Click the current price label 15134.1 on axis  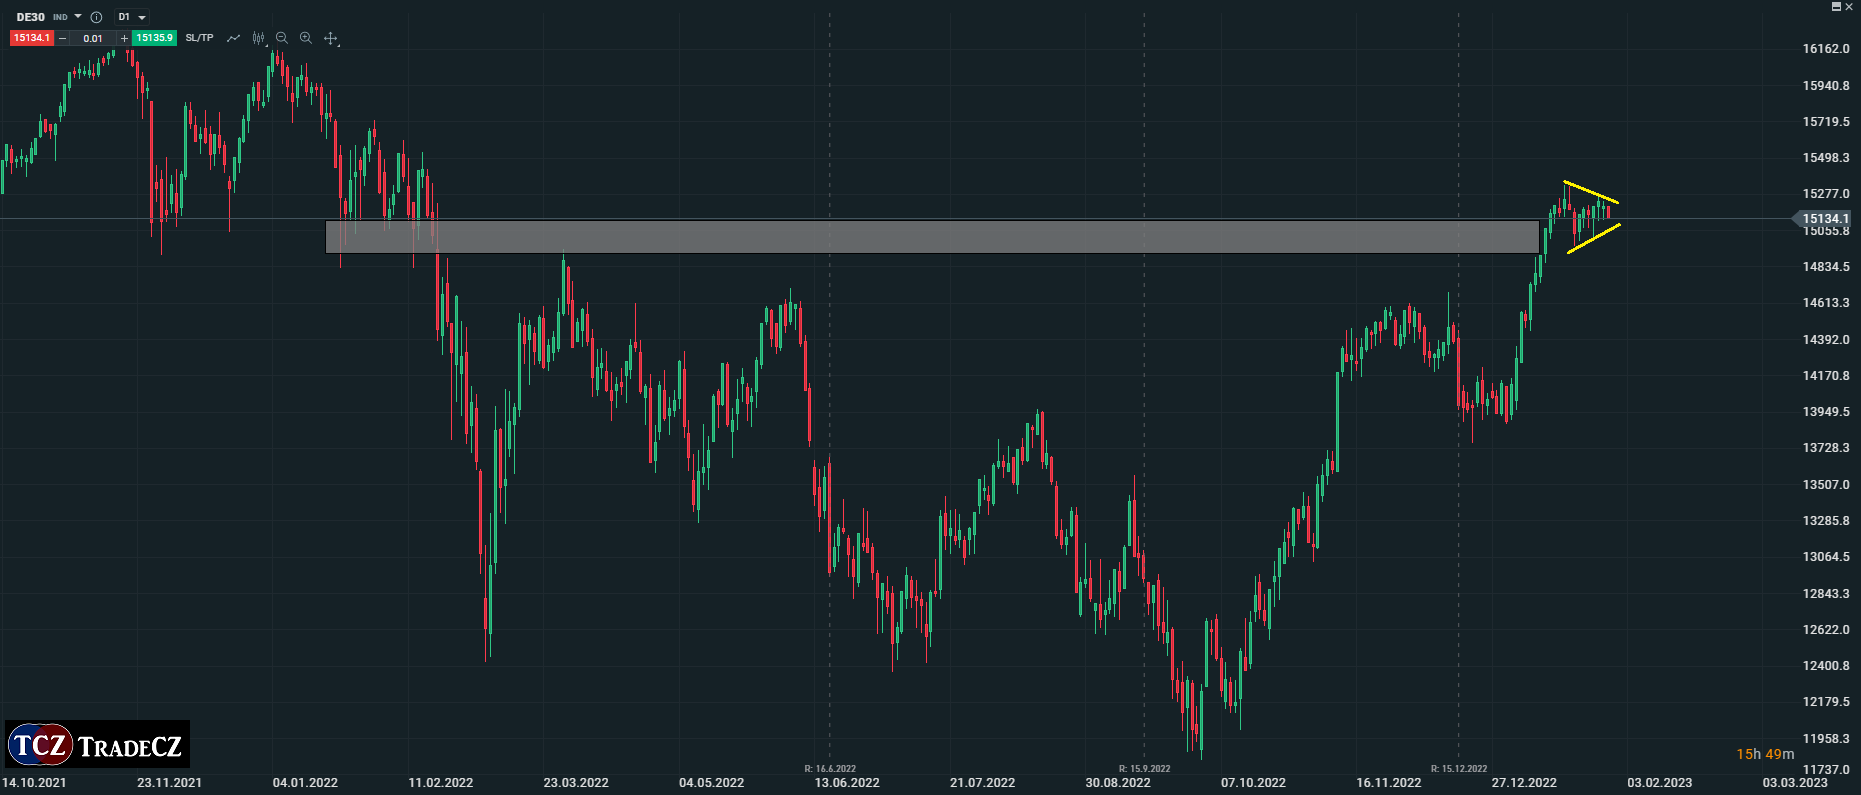[x=1825, y=218]
